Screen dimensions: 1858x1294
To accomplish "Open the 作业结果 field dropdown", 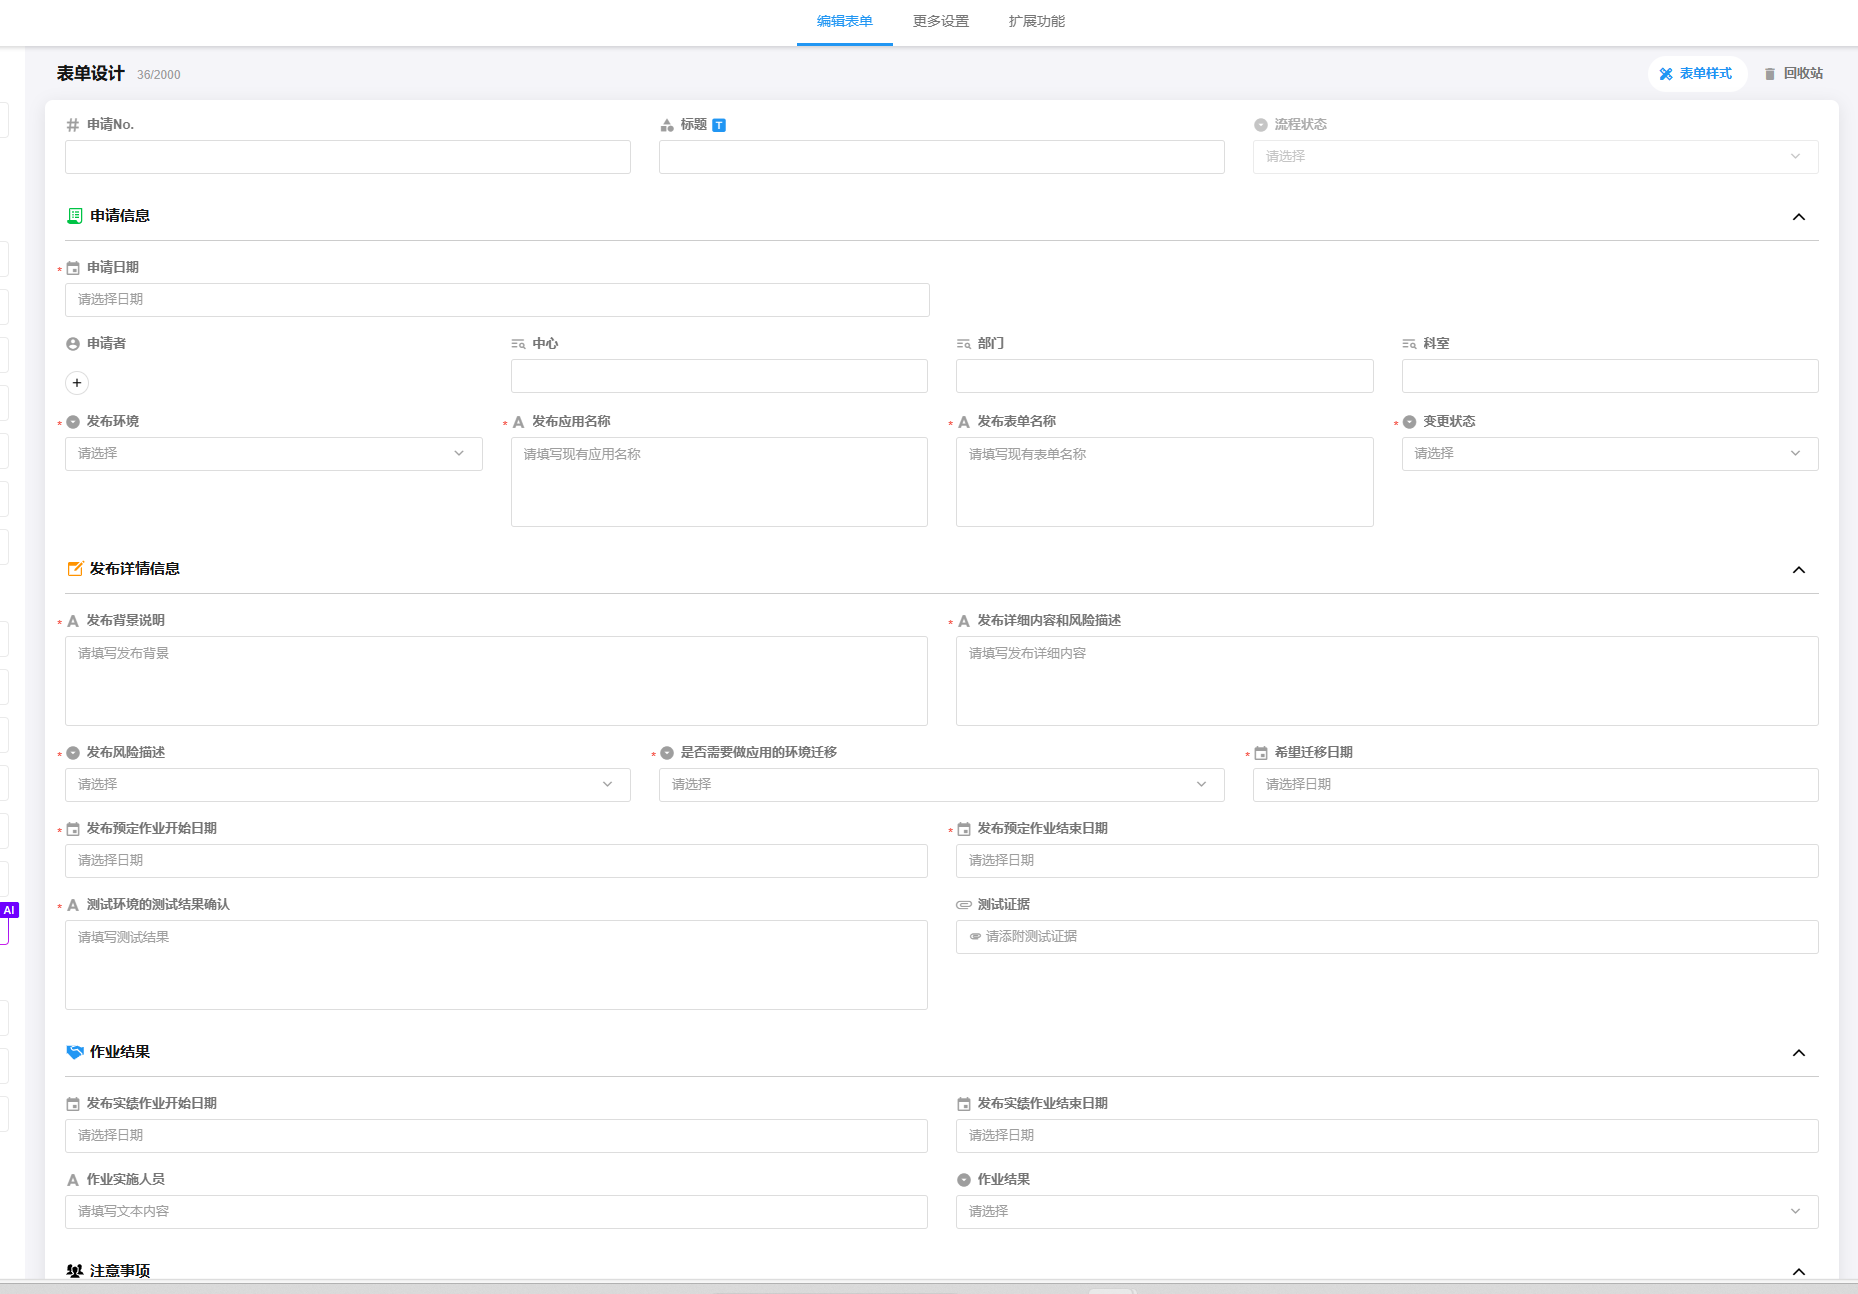I will [x=1387, y=1212].
